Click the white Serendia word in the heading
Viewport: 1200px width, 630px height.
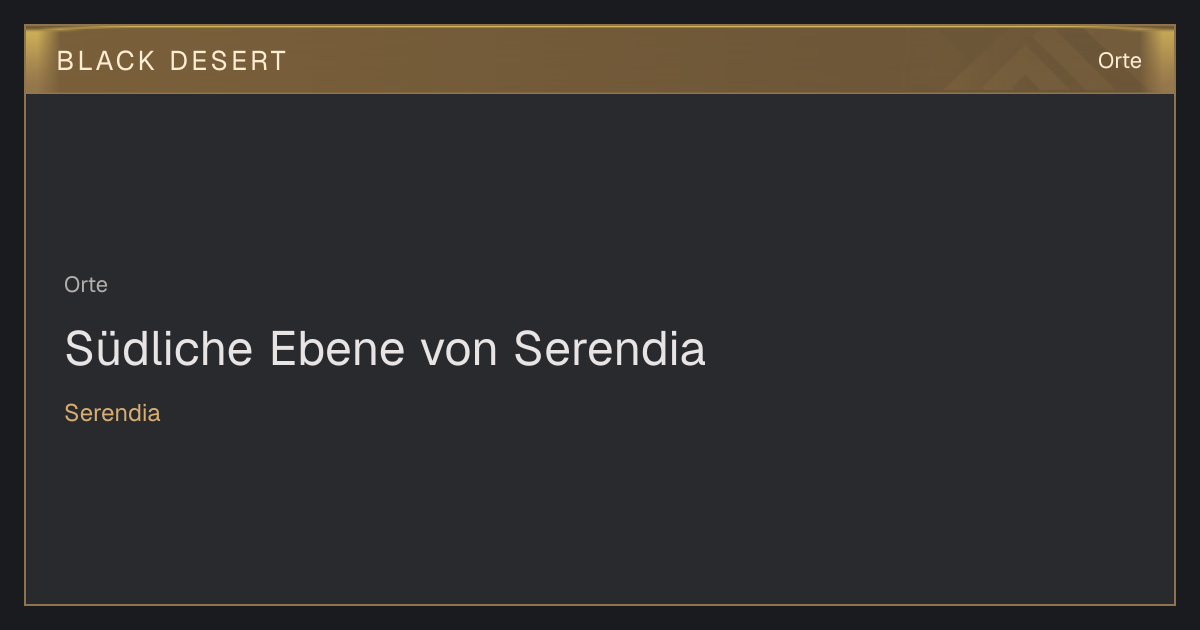coord(610,349)
